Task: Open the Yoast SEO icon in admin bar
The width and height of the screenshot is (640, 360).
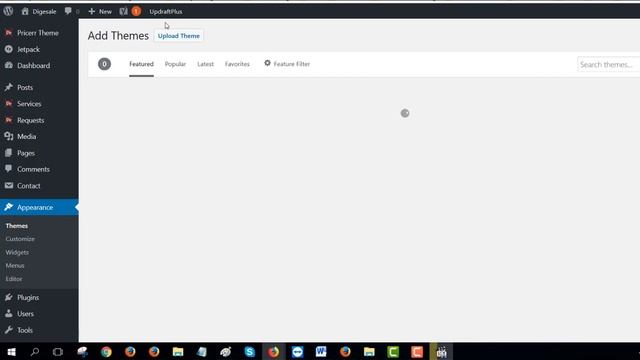Action: point(123,11)
